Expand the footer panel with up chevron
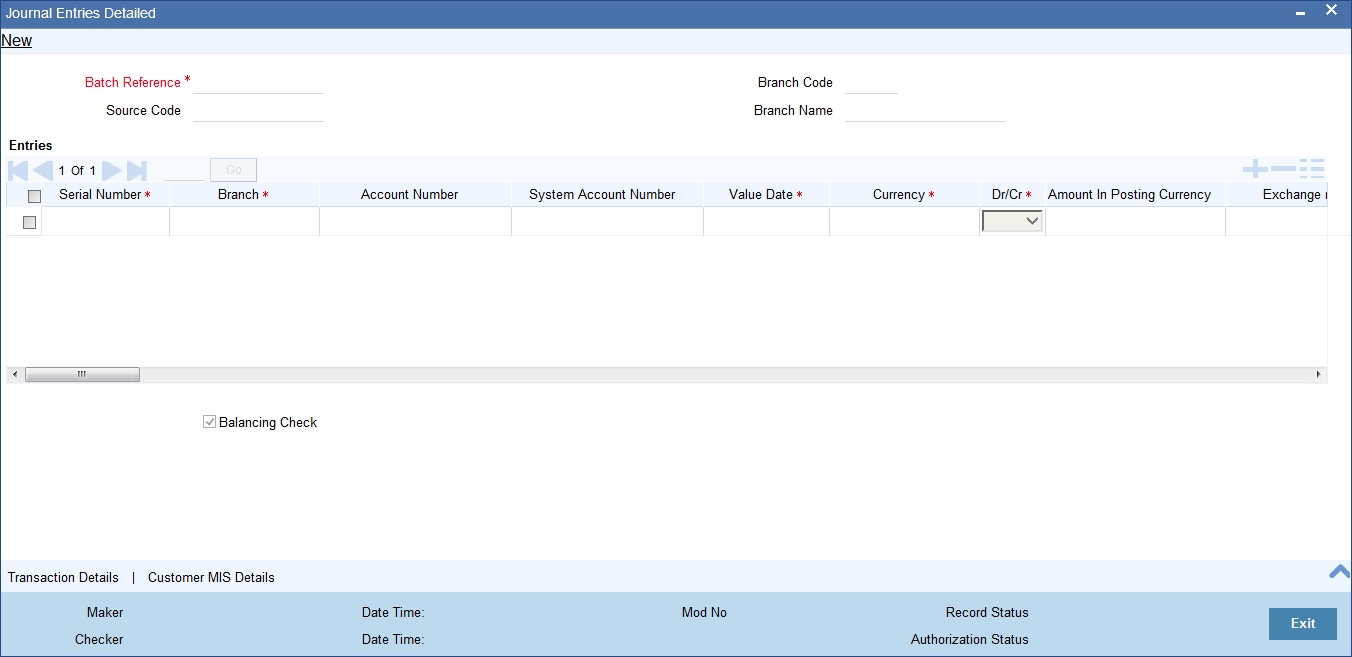The width and height of the screenshot is (1352, 657). click(x=1339, y=572)
